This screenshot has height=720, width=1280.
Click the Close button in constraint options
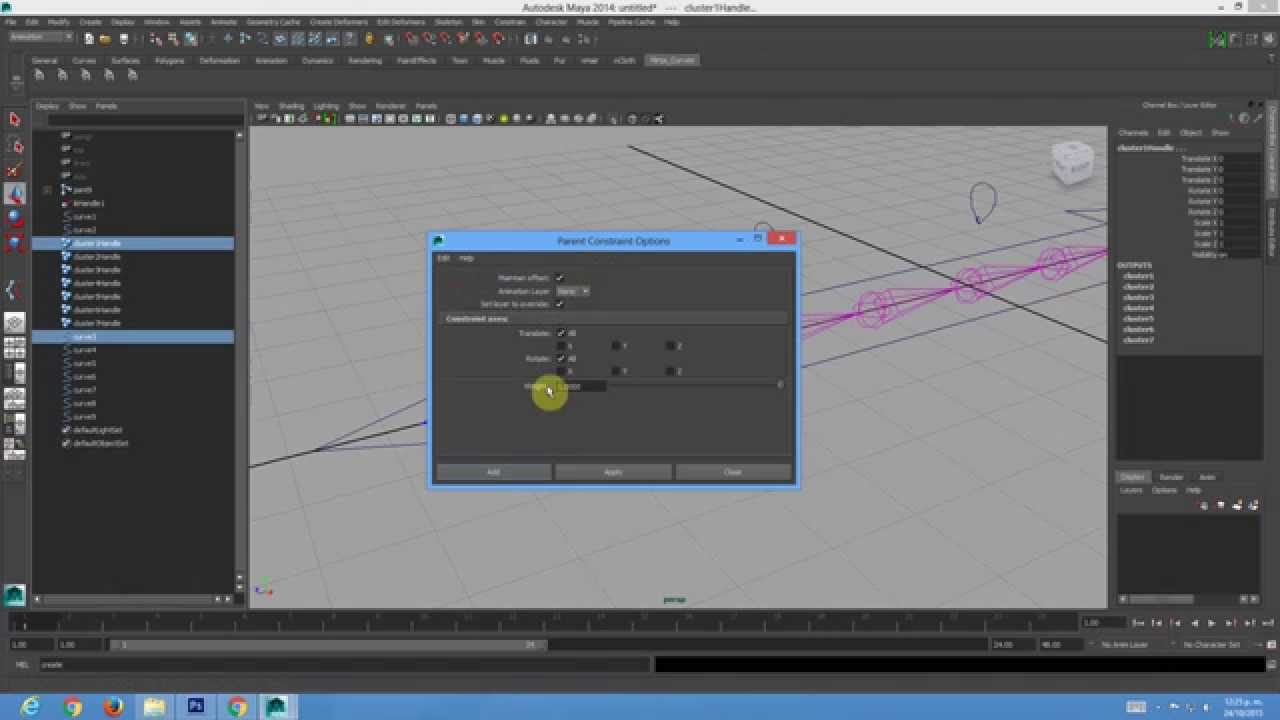click(x=733, y=472)
